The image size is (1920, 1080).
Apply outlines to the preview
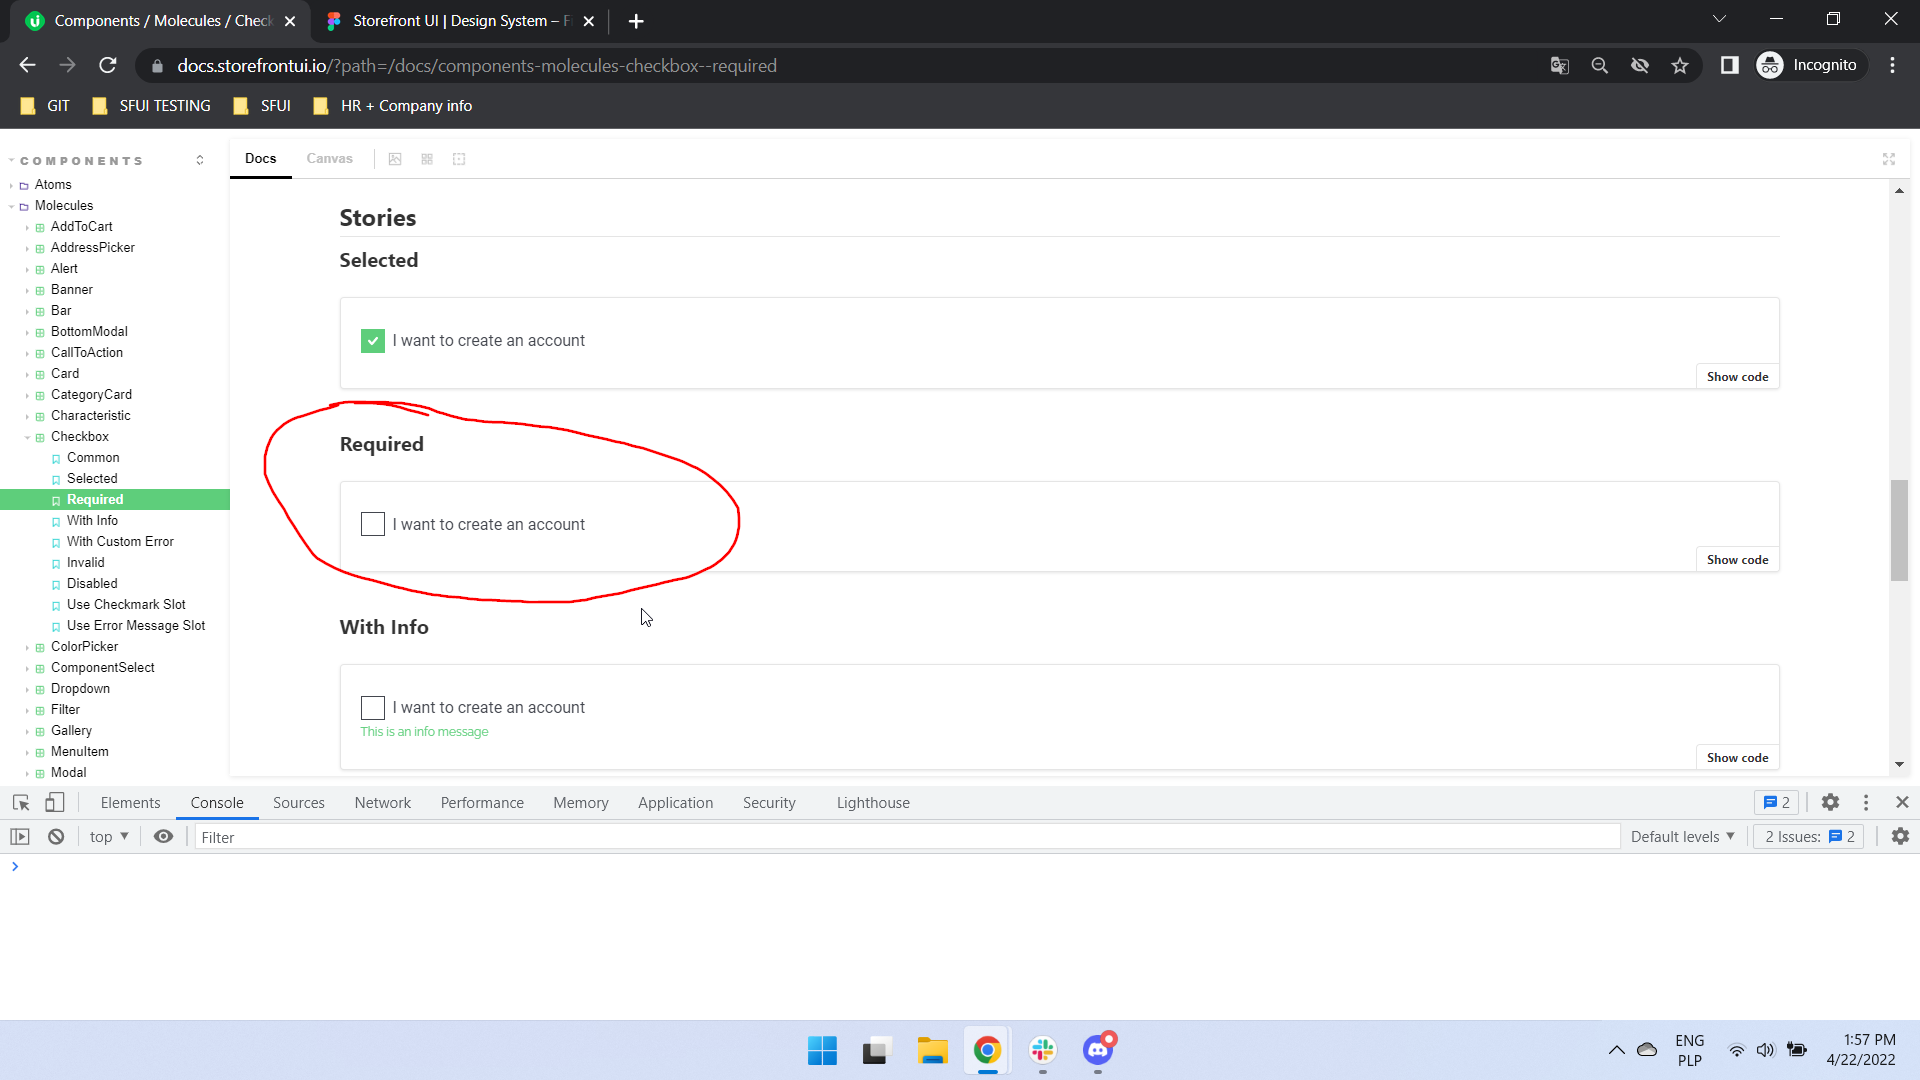459,158
